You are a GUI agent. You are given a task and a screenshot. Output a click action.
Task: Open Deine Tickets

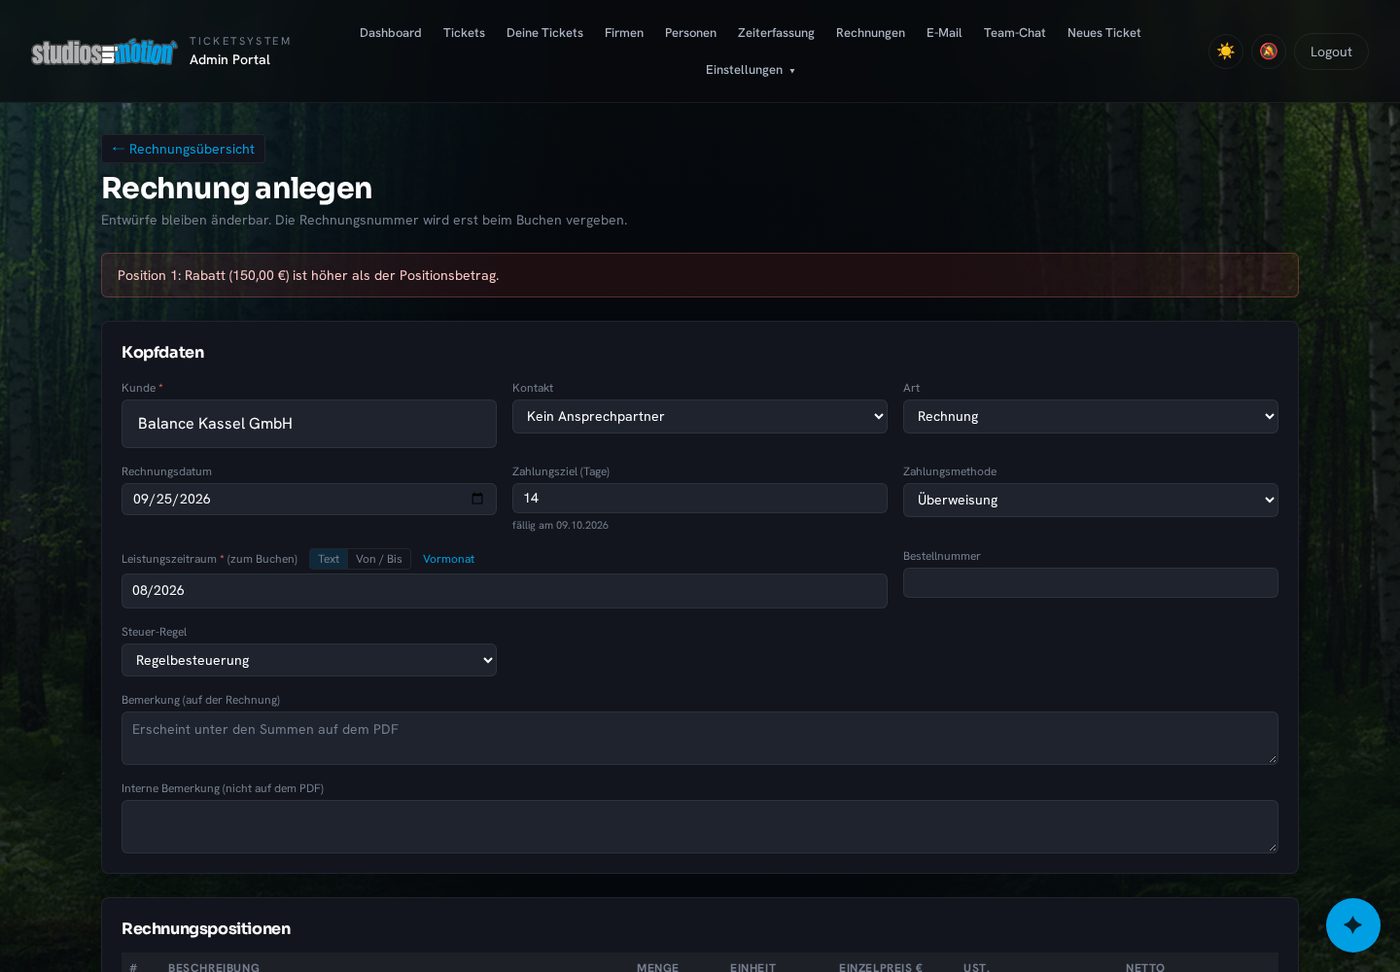point(545,33)
